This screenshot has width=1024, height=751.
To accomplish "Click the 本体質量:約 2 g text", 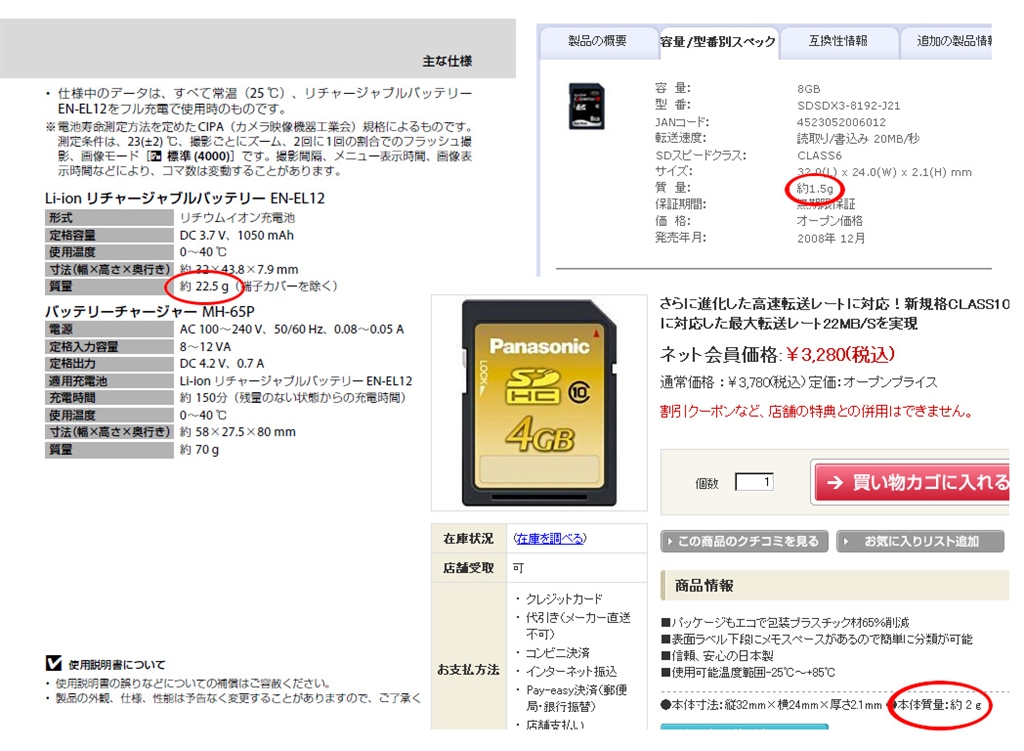I will click(938, 705).
